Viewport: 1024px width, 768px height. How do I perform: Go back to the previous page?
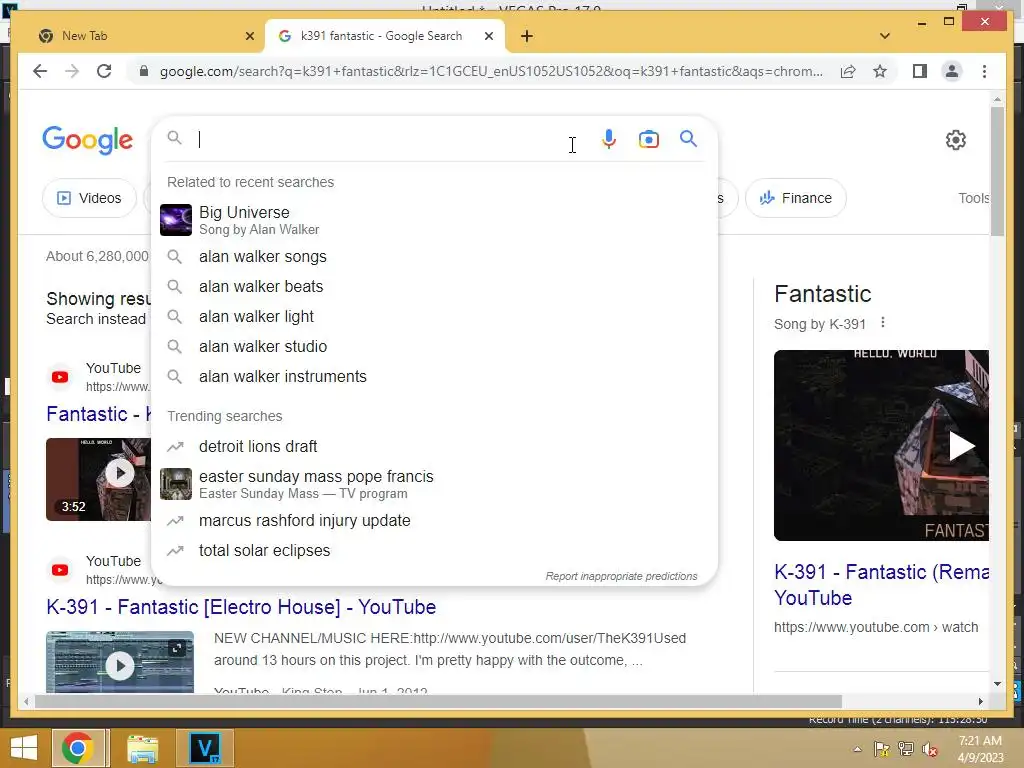[40, 71]
